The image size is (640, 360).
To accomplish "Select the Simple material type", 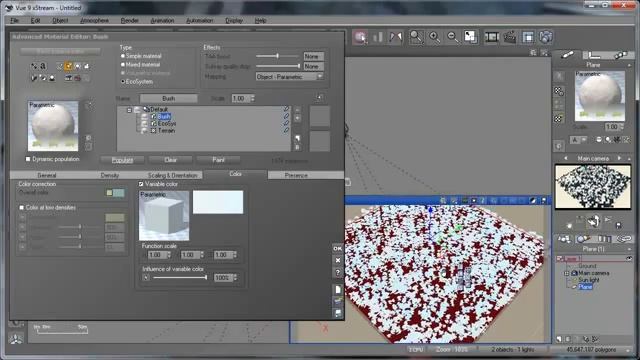I will (x=123, y=56).
